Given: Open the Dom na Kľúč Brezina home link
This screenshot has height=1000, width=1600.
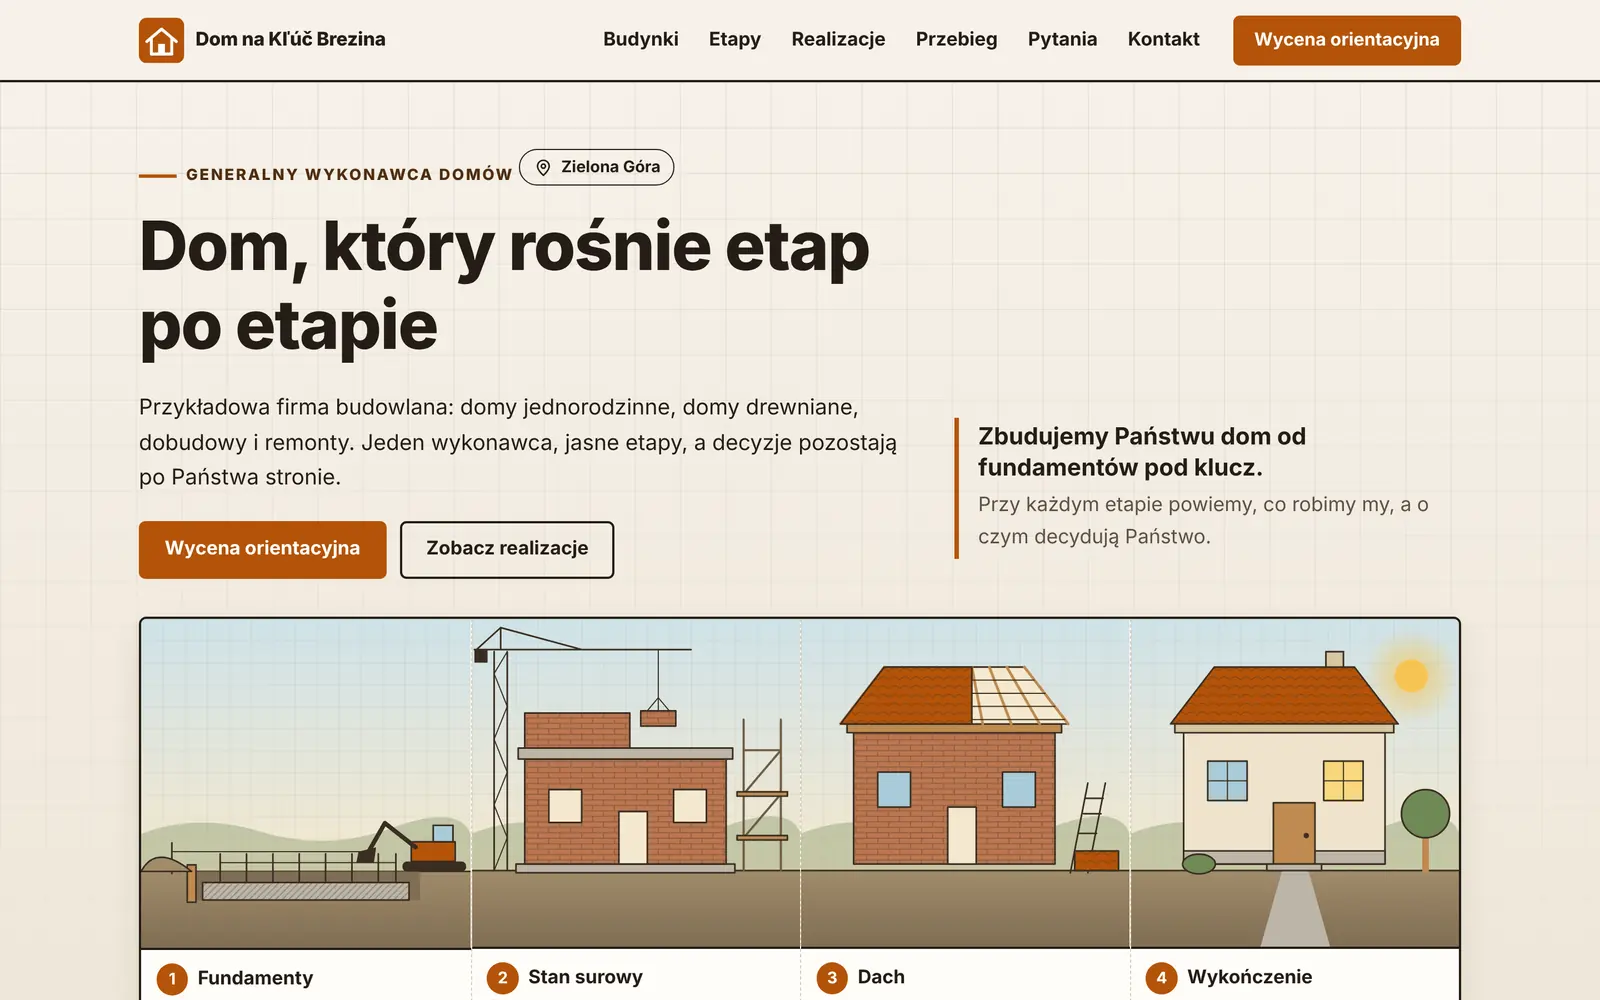Looking at the screenshot, I should point(262,40).
